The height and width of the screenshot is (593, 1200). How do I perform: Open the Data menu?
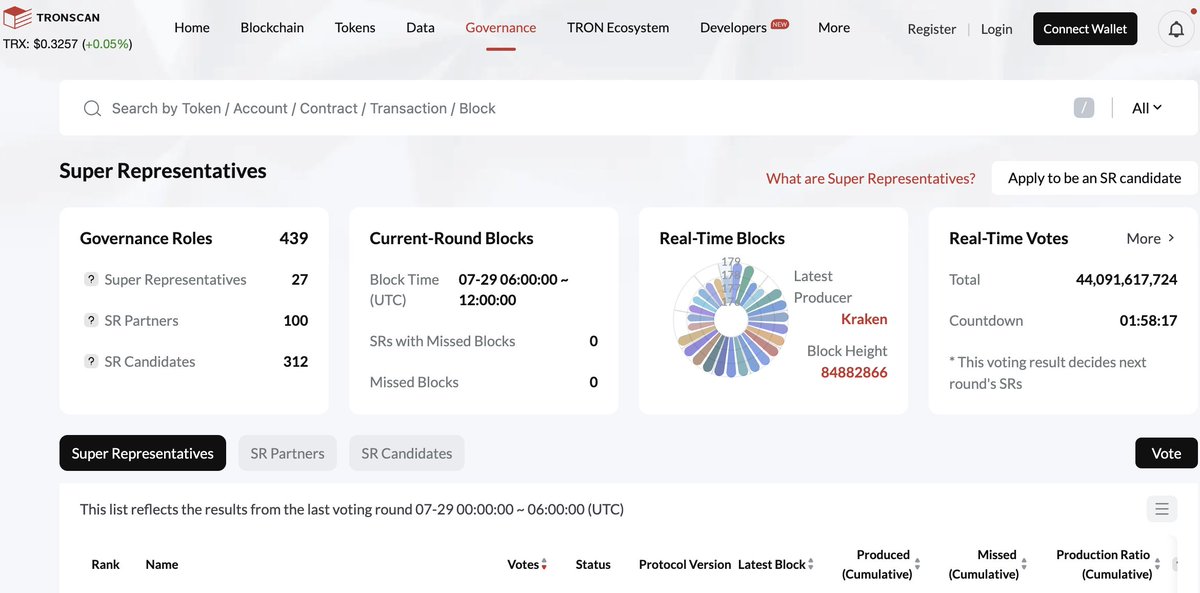pos(420,27)
